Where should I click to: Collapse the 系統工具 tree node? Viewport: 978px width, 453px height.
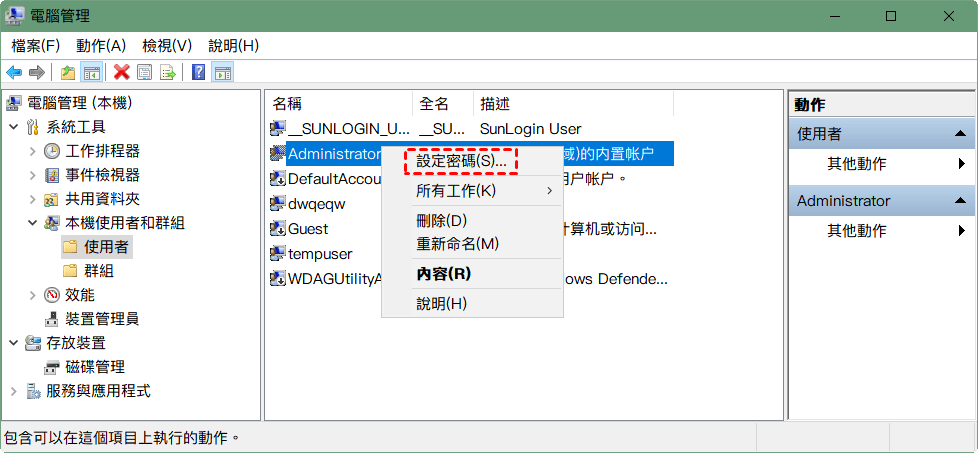point(13,127)
